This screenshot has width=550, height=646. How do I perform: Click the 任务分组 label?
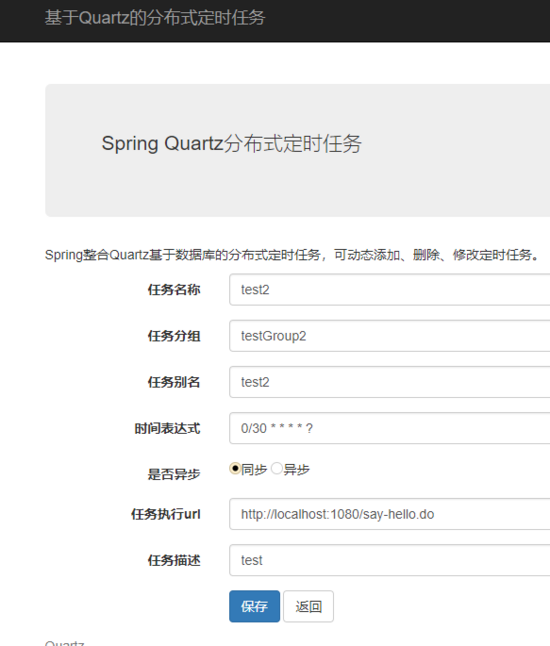[x=174, y=336]
